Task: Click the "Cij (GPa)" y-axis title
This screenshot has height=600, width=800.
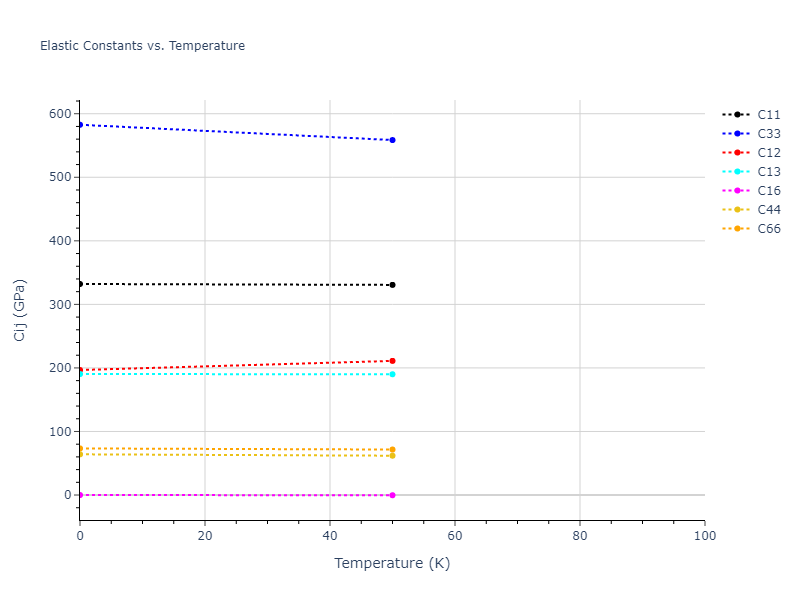Action: [20, 310]
